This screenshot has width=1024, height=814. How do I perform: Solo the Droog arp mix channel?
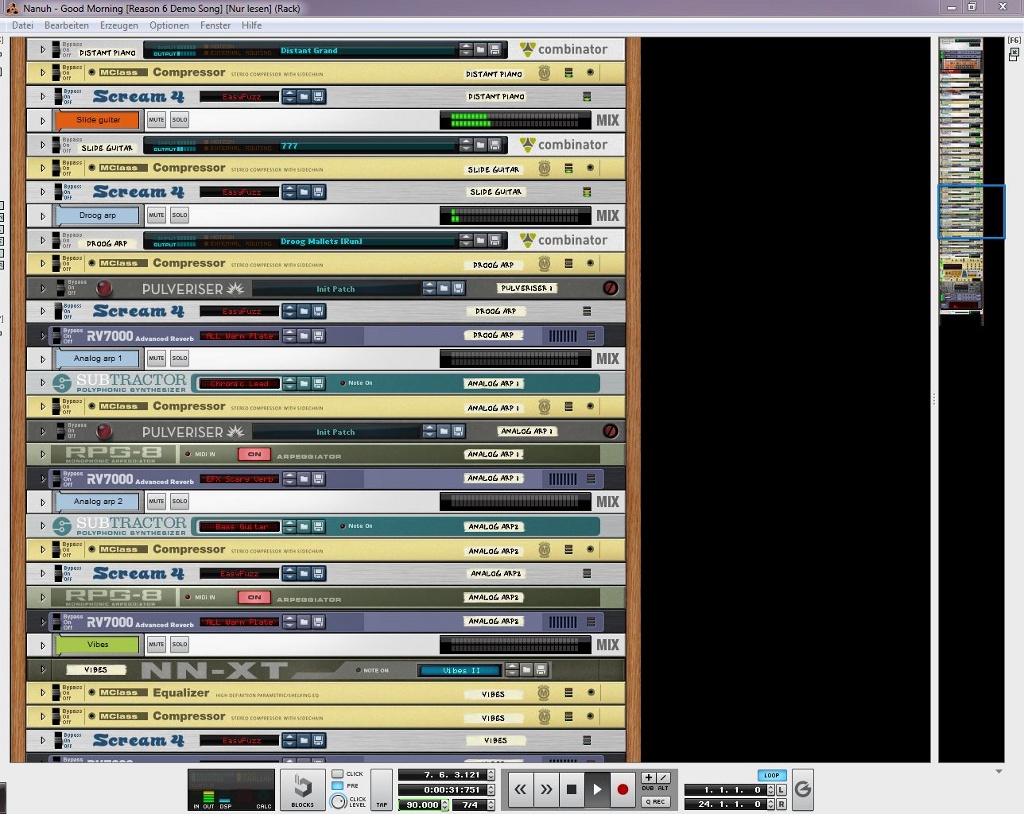179,215
